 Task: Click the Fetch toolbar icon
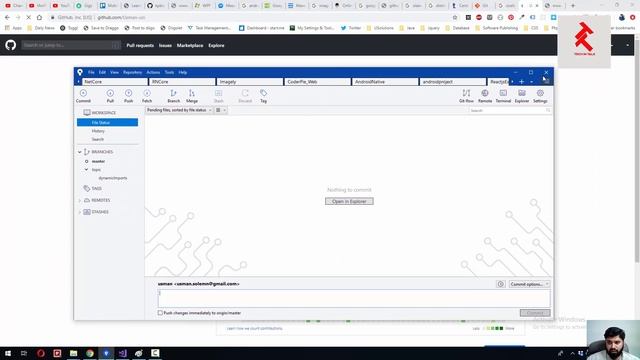[147, 96]
